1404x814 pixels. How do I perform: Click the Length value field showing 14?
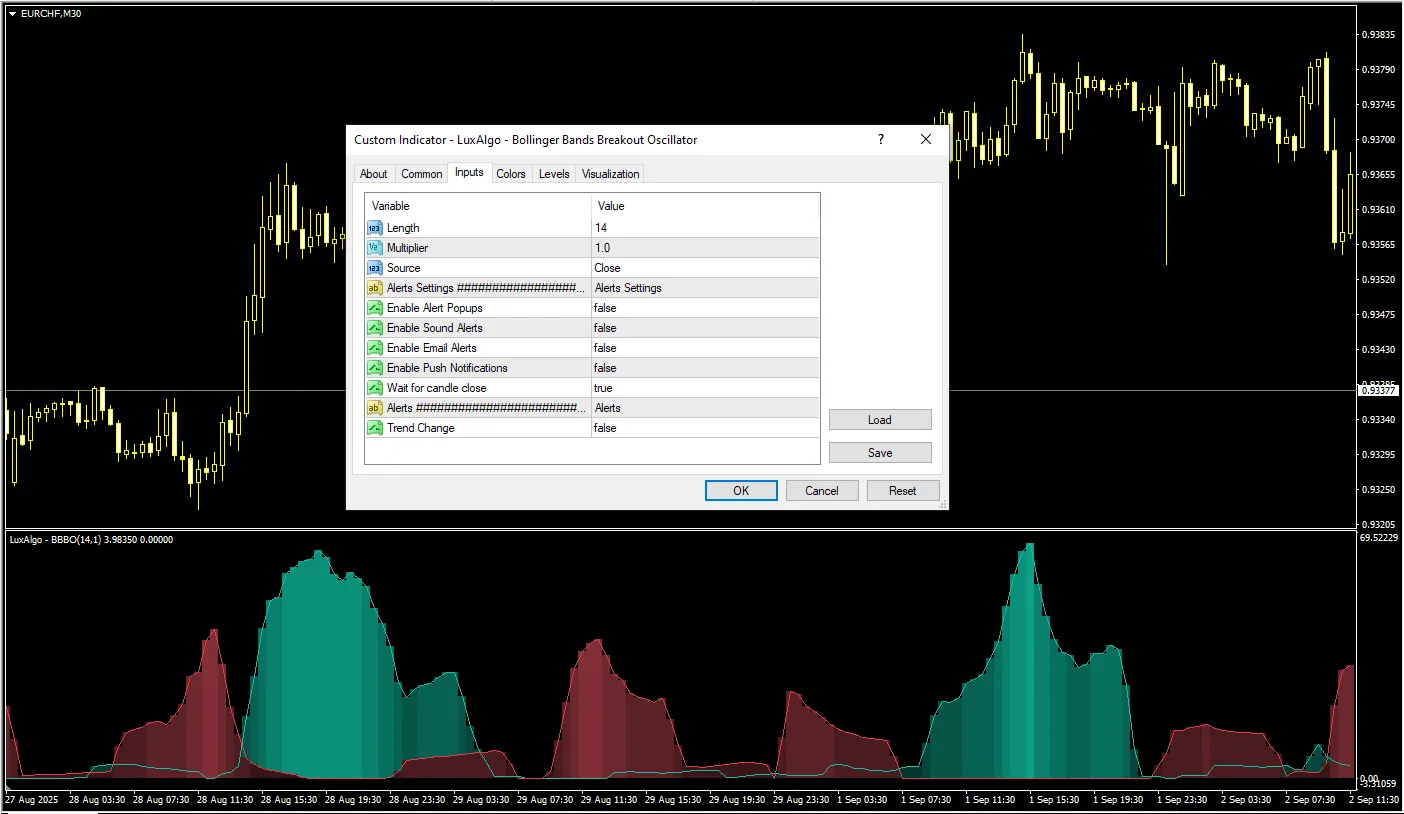pyautogui.click(x=700, y=228)
